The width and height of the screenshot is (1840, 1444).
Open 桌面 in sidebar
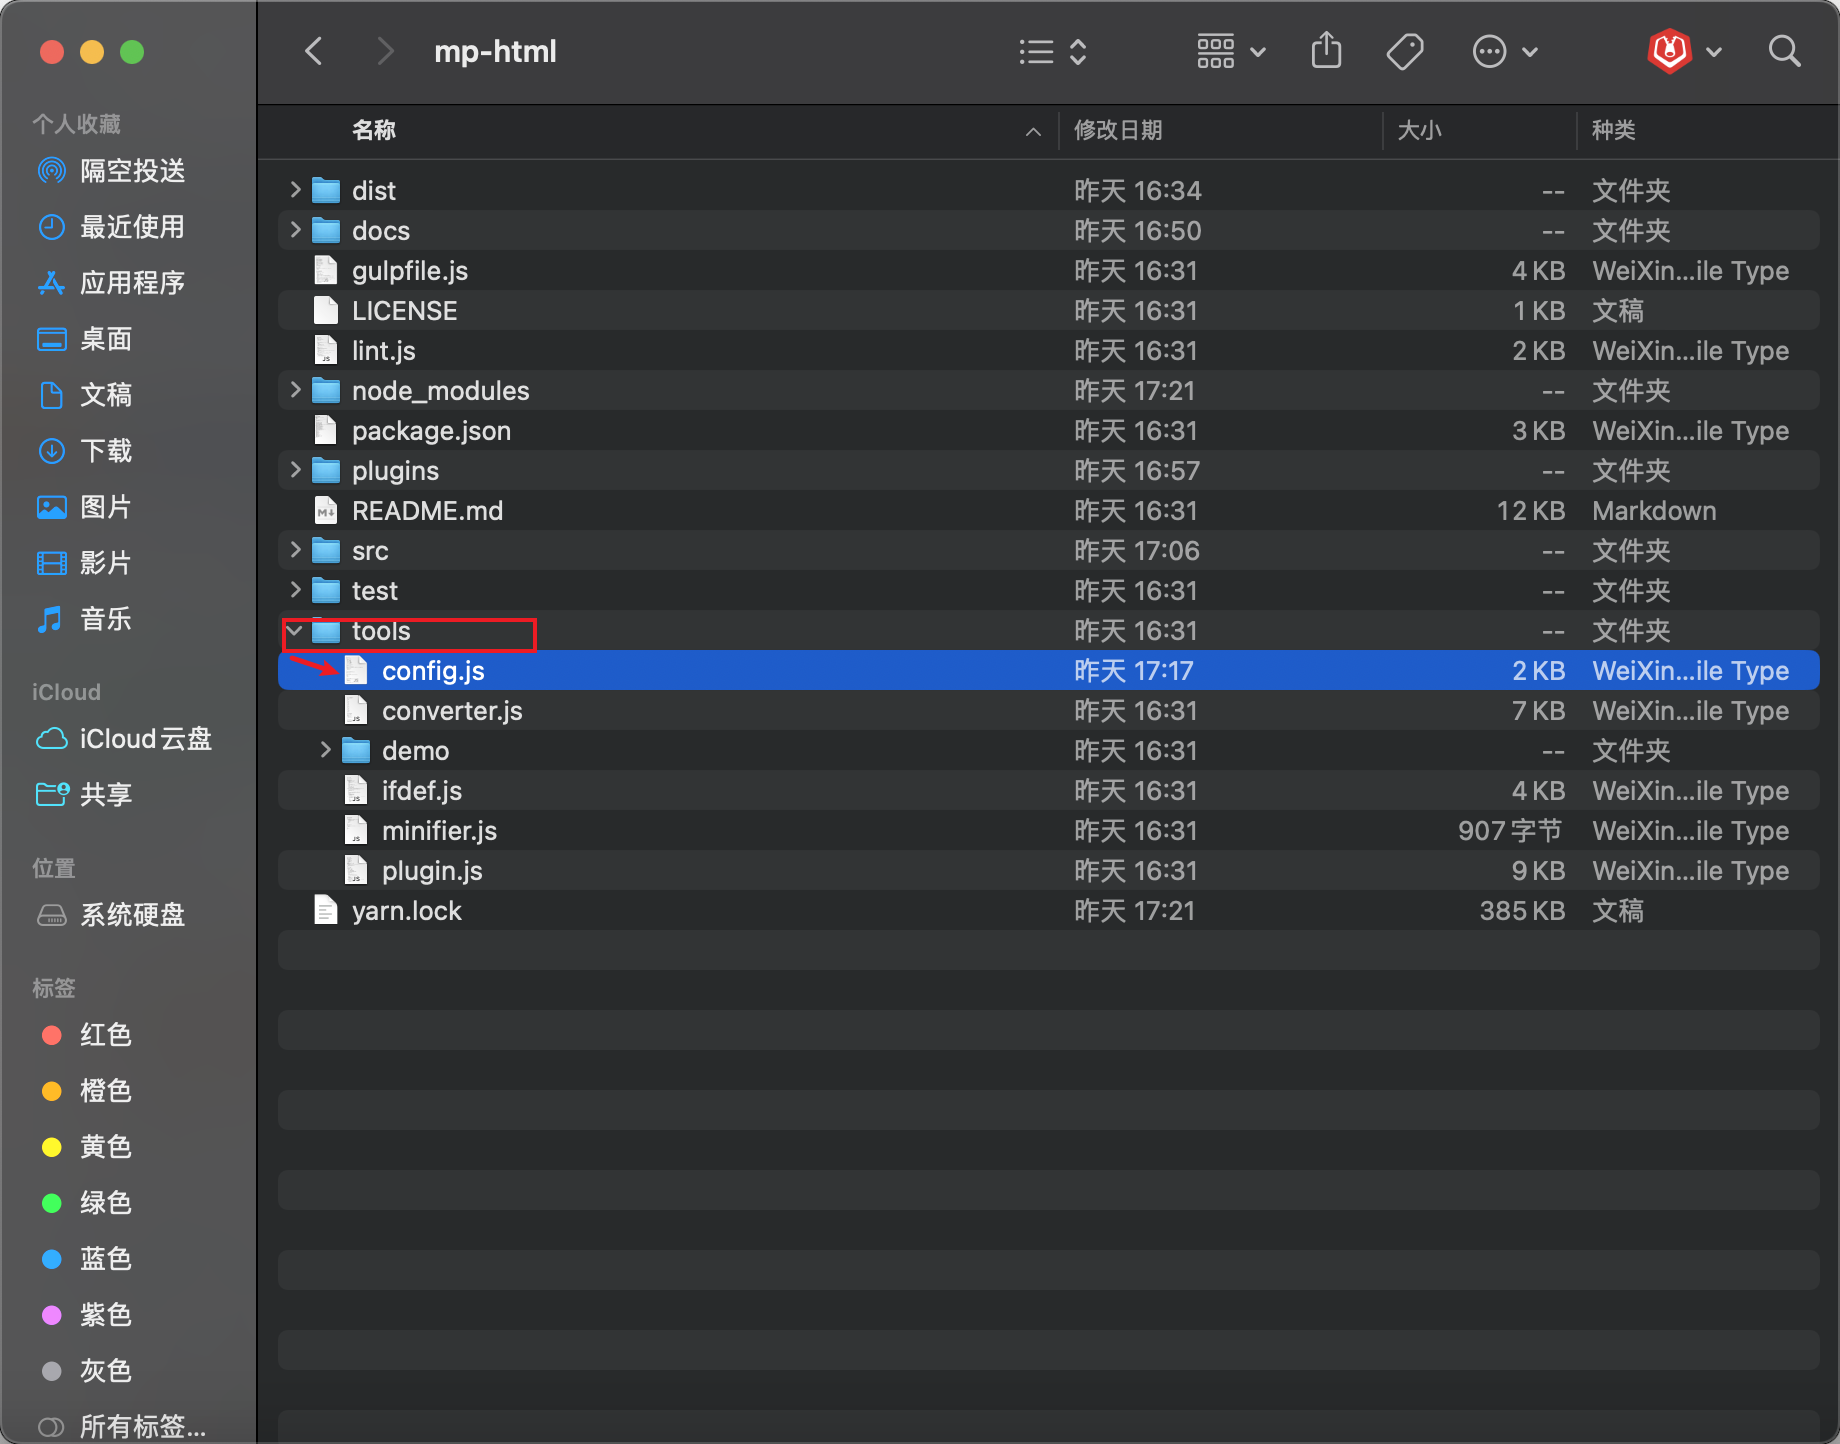86,339
